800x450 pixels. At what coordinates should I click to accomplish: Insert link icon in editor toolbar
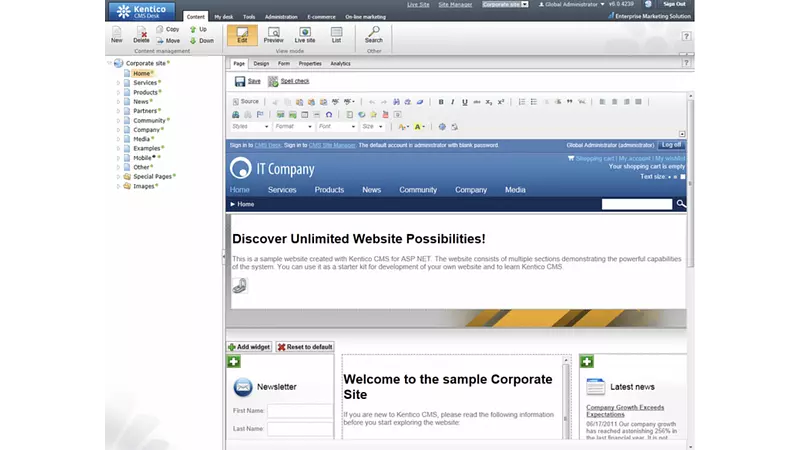pyautogui.click(x=236, y=114)
